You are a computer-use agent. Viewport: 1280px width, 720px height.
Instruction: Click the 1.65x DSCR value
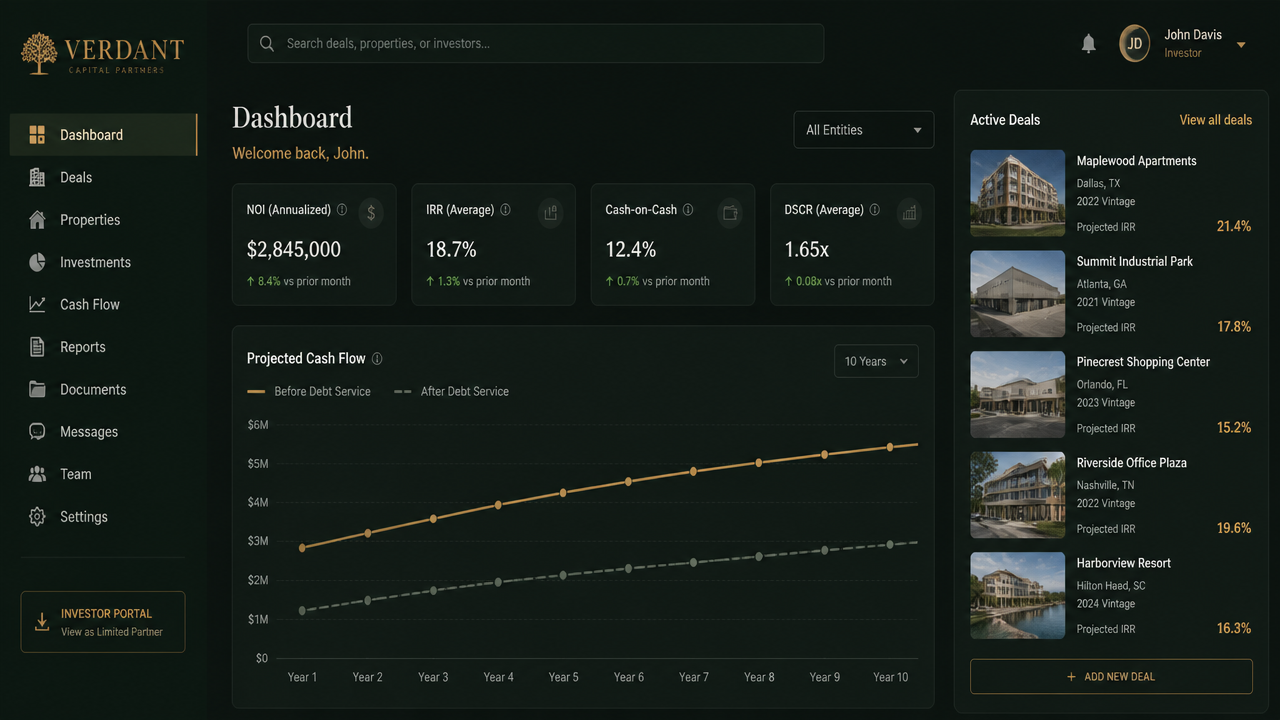coord(807,250)
